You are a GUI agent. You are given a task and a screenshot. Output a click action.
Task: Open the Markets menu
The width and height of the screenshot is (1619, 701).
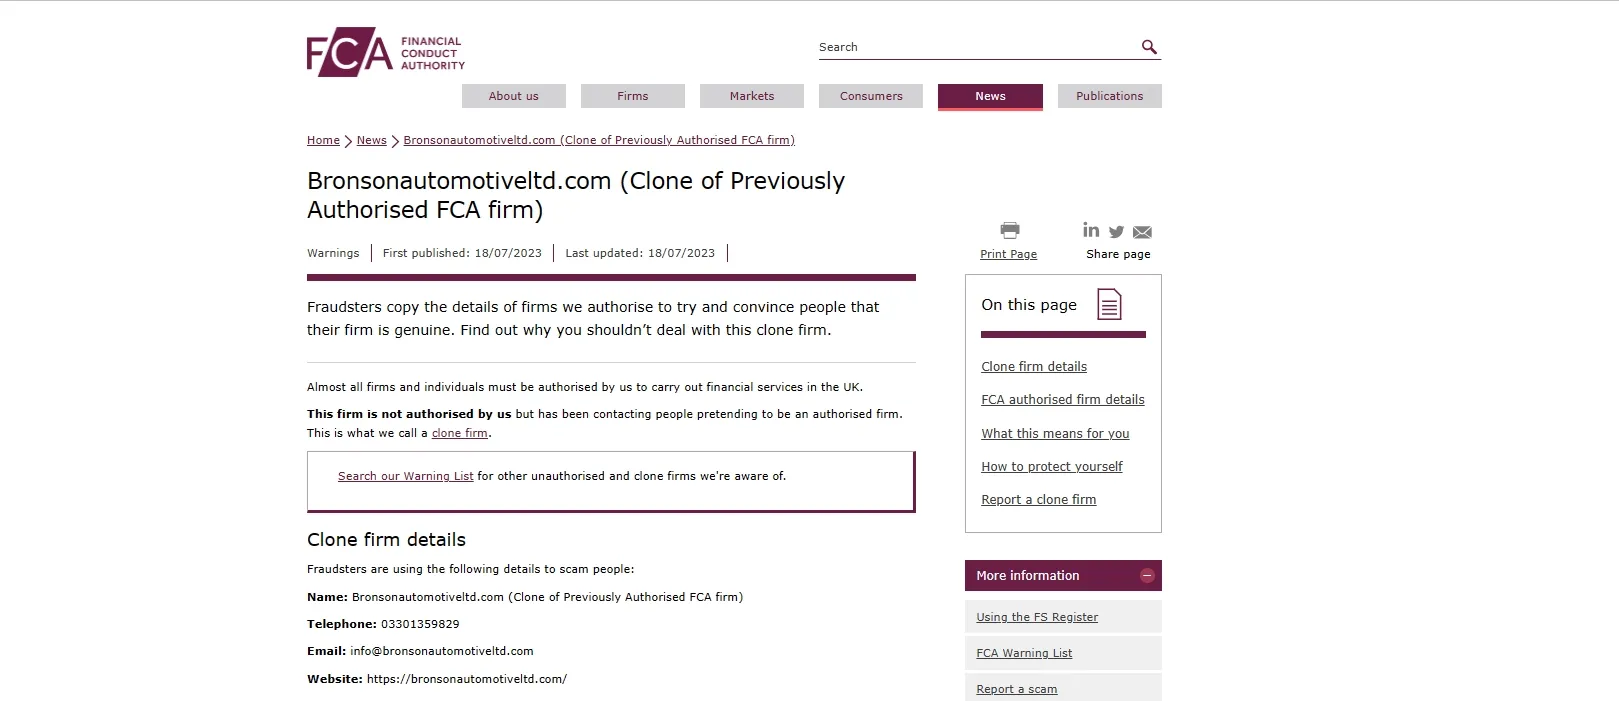[752, 96]
